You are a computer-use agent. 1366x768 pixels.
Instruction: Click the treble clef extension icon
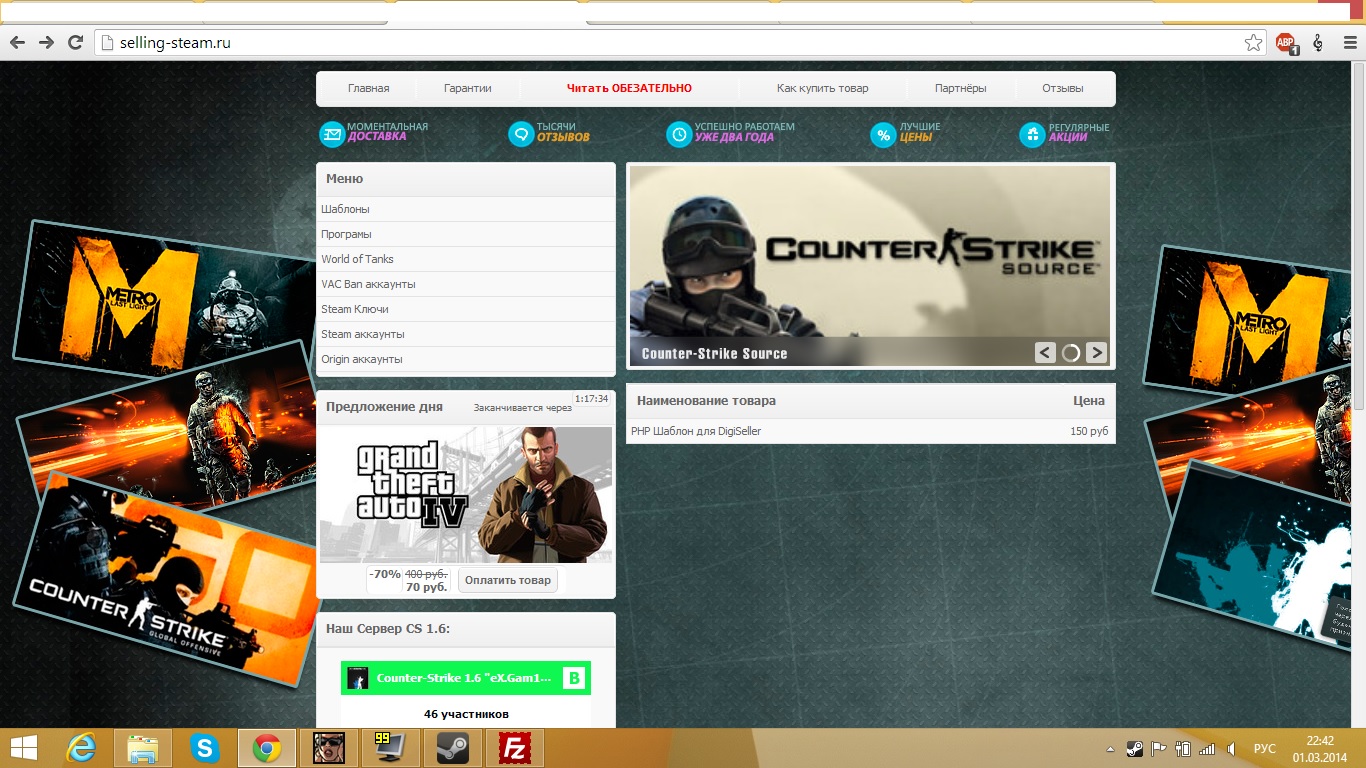[1318, 43]
